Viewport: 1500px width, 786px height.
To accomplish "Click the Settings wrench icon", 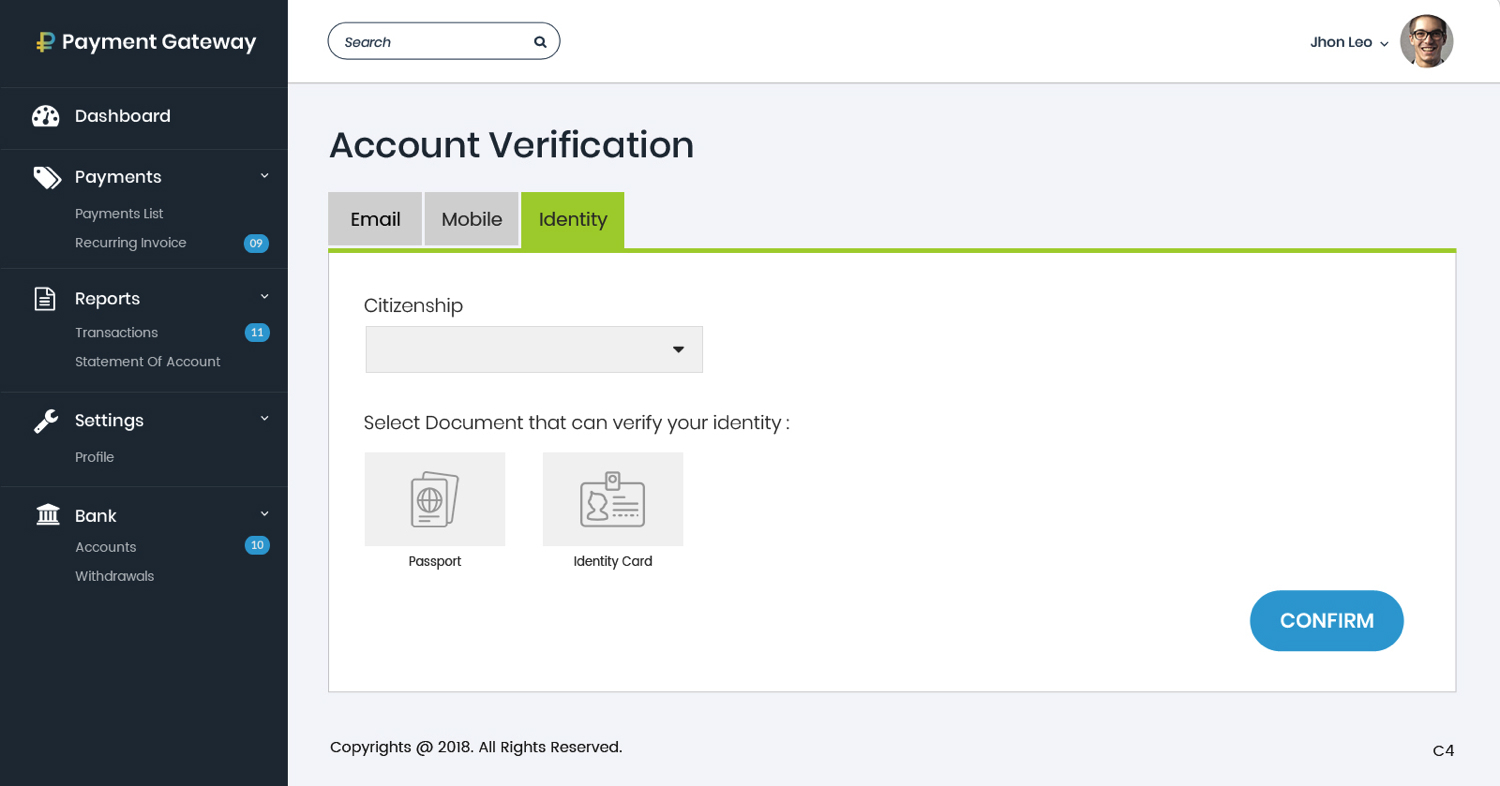I will tap(46, 421).
